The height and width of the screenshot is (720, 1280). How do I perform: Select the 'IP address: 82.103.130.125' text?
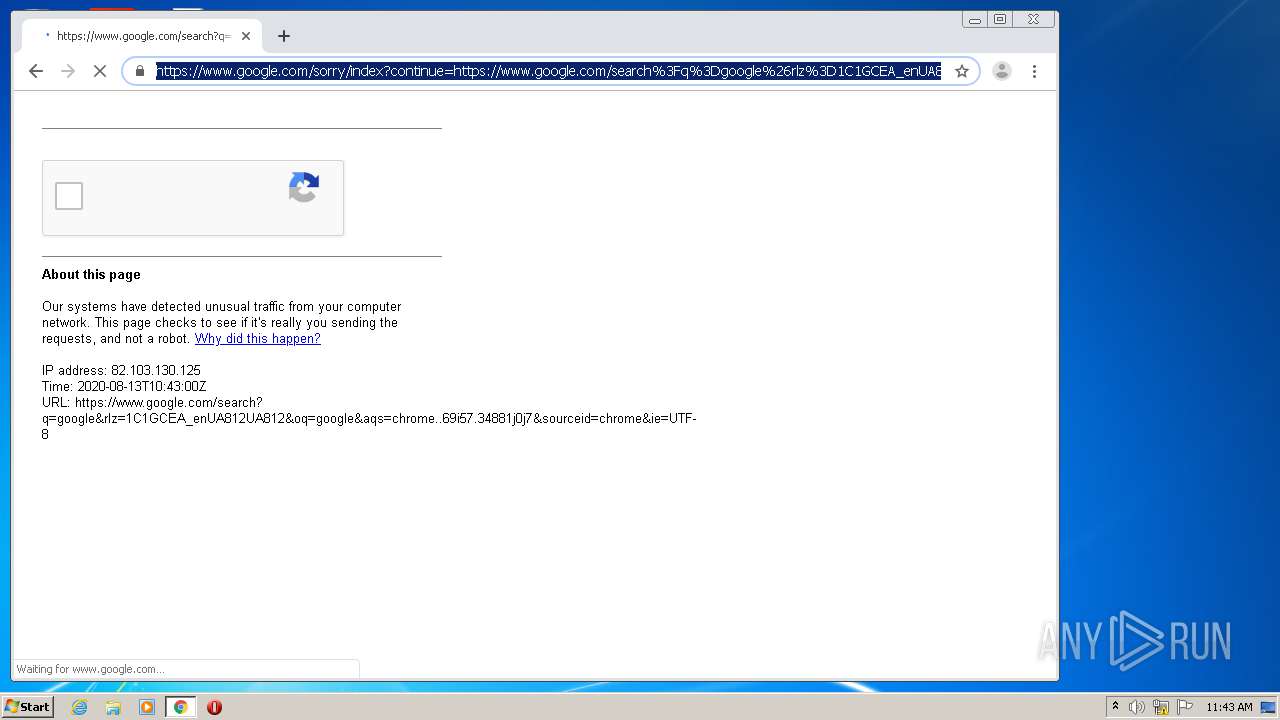[x=121, y=371]
